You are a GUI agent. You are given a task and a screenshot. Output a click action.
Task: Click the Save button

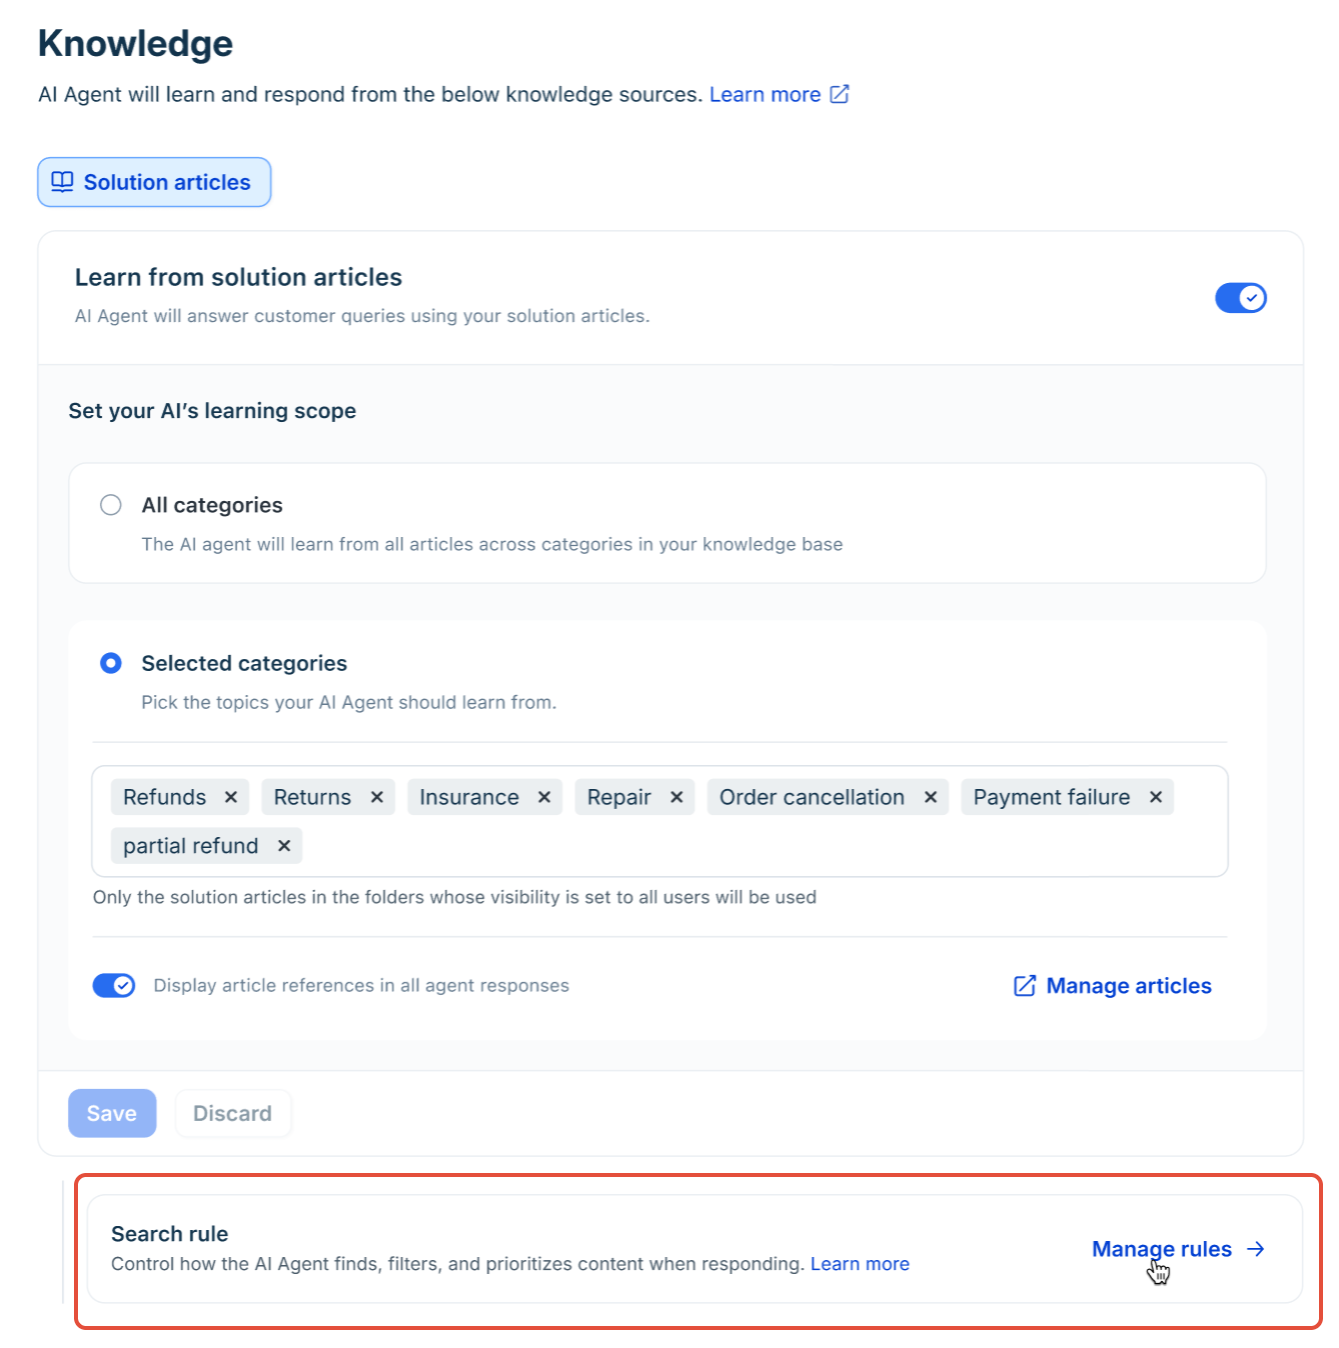pos(112,1113)
